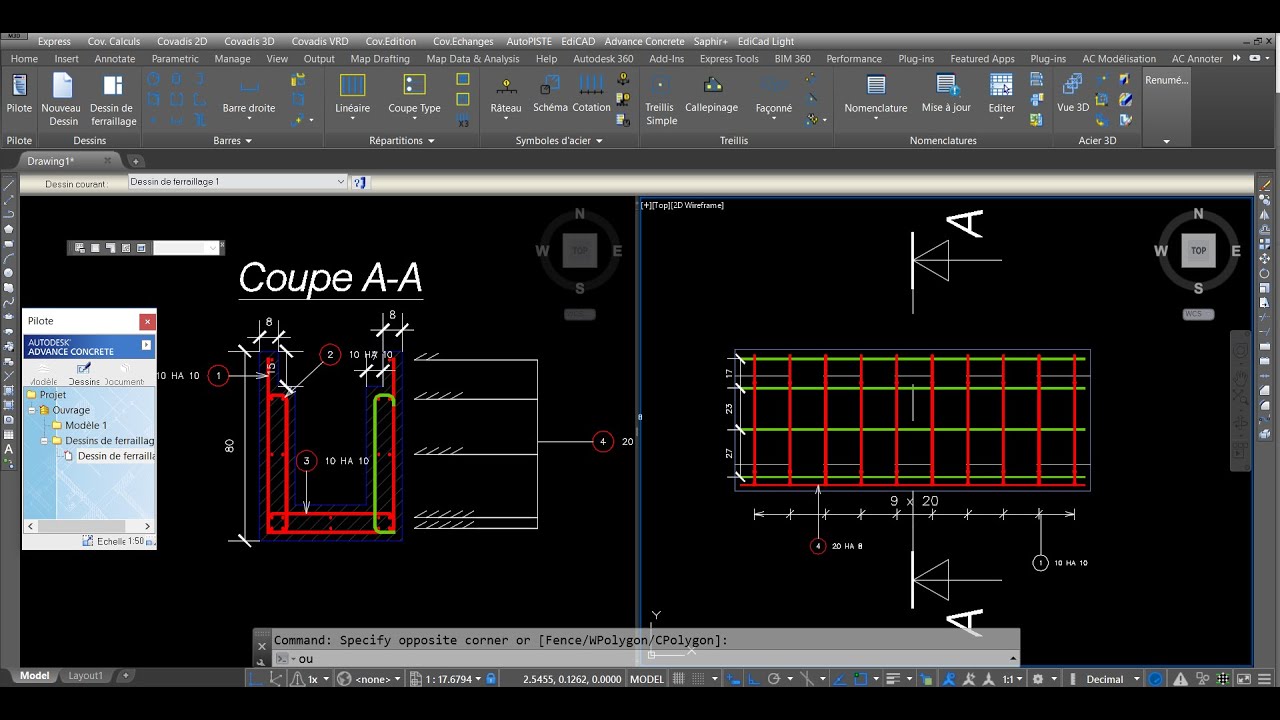Select the Linéaire distribution tool
1280x720 pixels.
coord(352,97)
